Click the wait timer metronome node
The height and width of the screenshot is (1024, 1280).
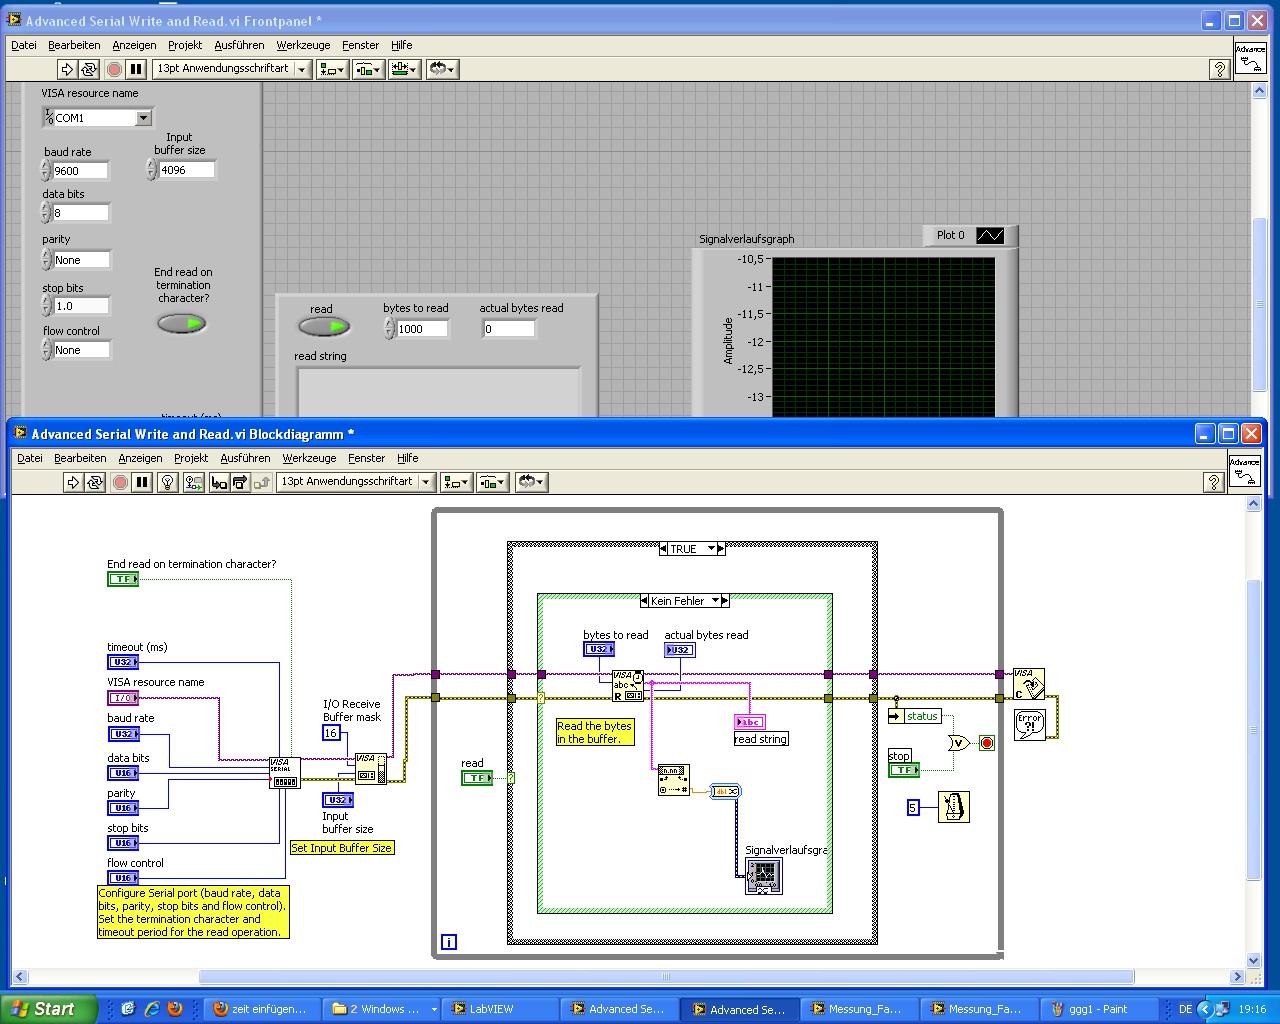tap(953, 807)
